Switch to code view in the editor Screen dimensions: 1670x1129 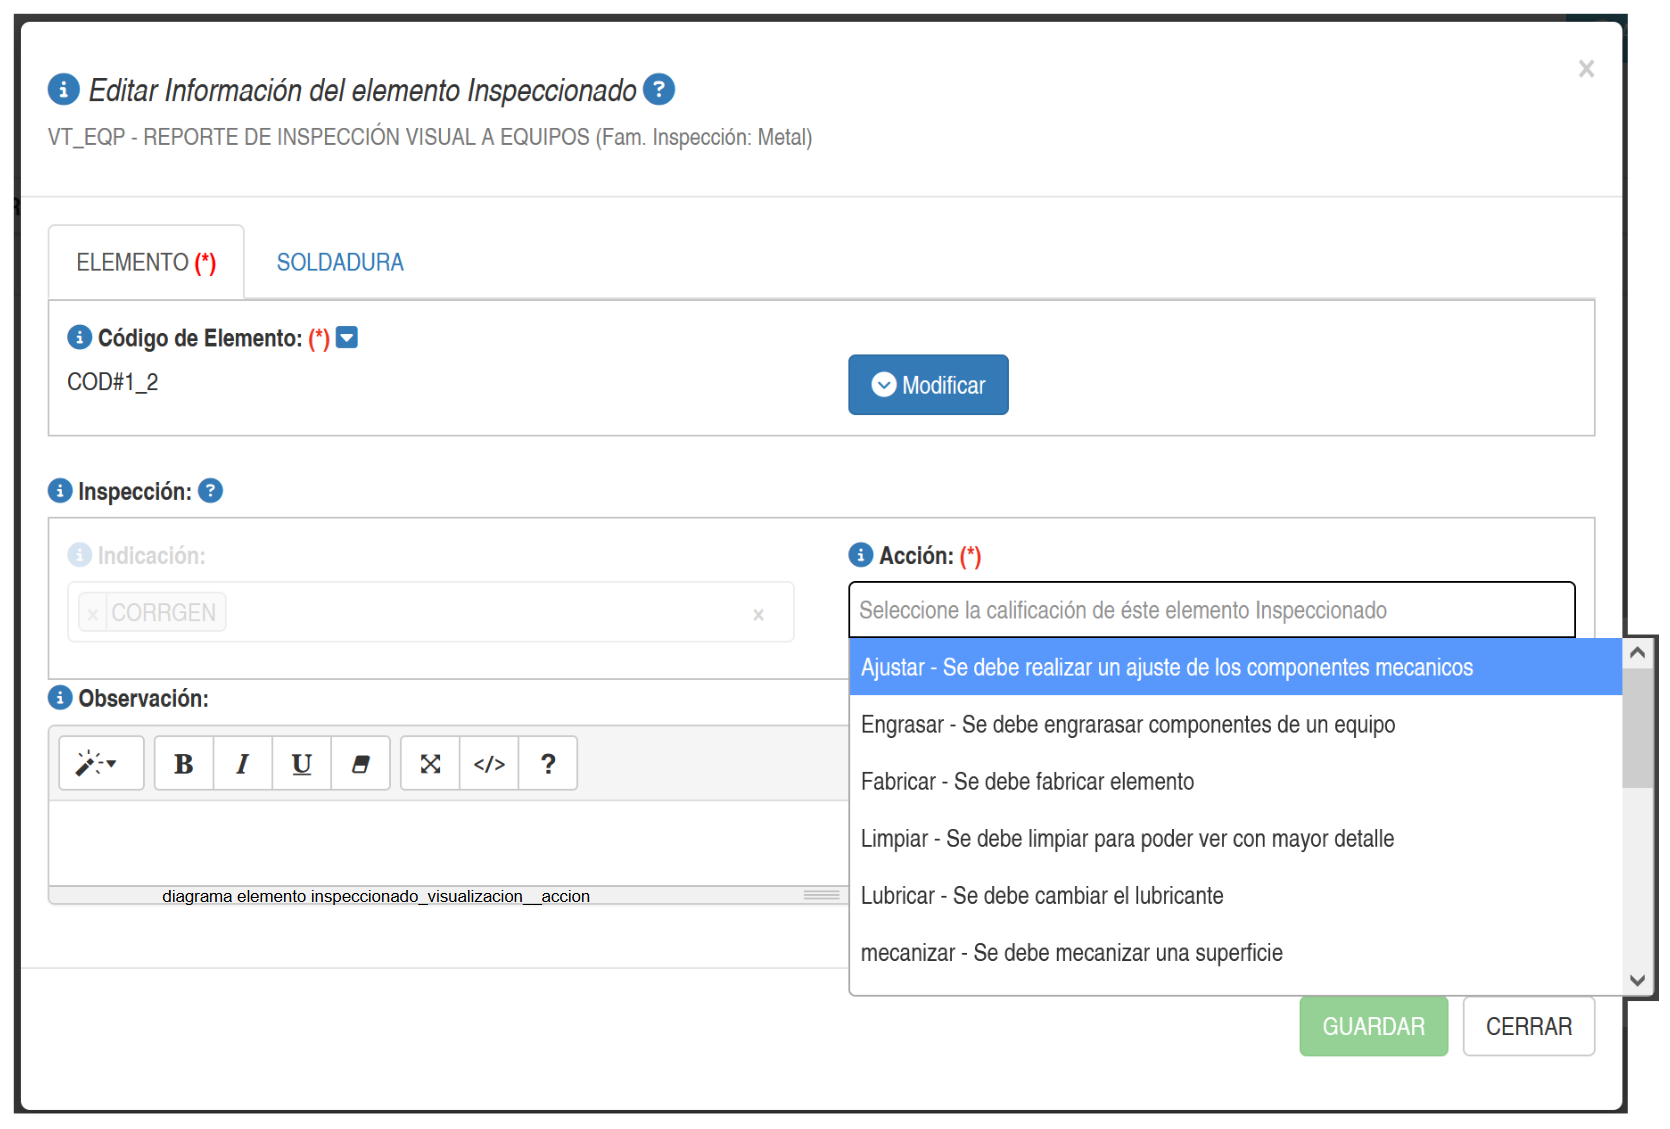(x=489, y=764)
